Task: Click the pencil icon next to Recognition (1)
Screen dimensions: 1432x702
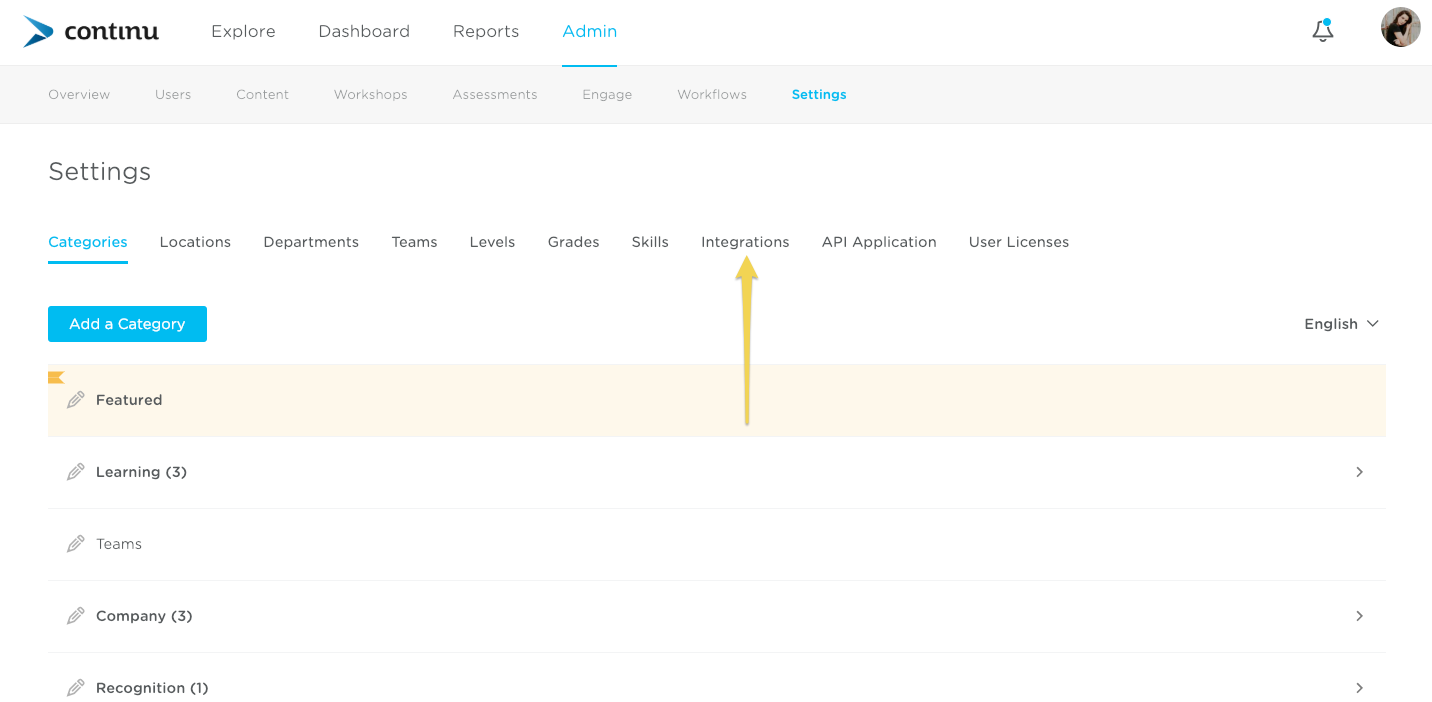Action: point(76,688)
